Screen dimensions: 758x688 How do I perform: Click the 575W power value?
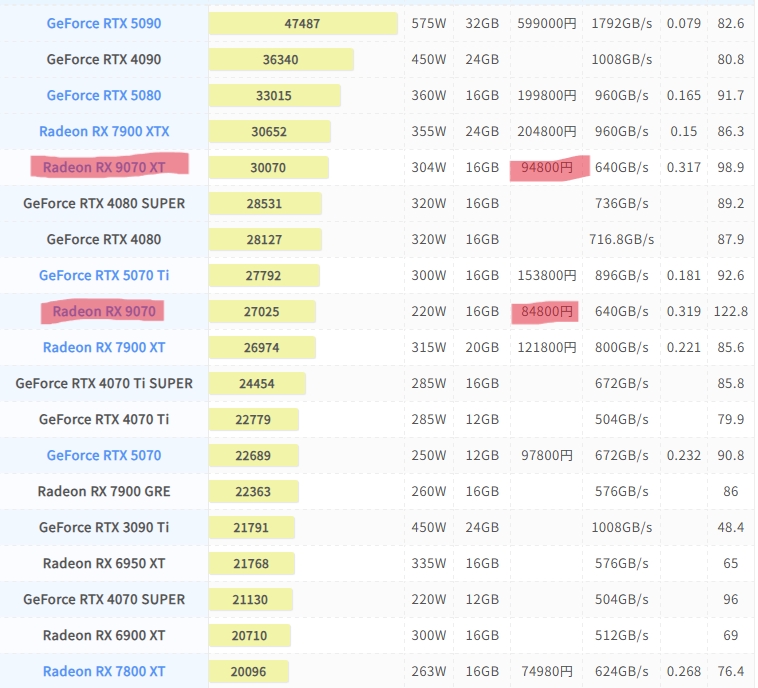pos(429,23)
